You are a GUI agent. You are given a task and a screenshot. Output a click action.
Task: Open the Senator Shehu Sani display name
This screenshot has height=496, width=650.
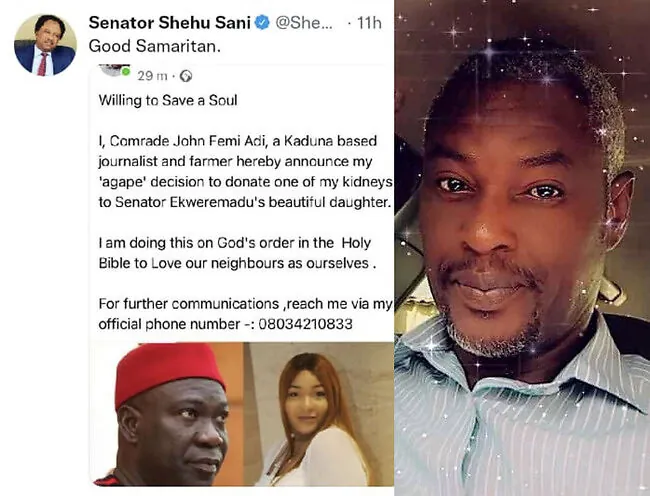170,23
